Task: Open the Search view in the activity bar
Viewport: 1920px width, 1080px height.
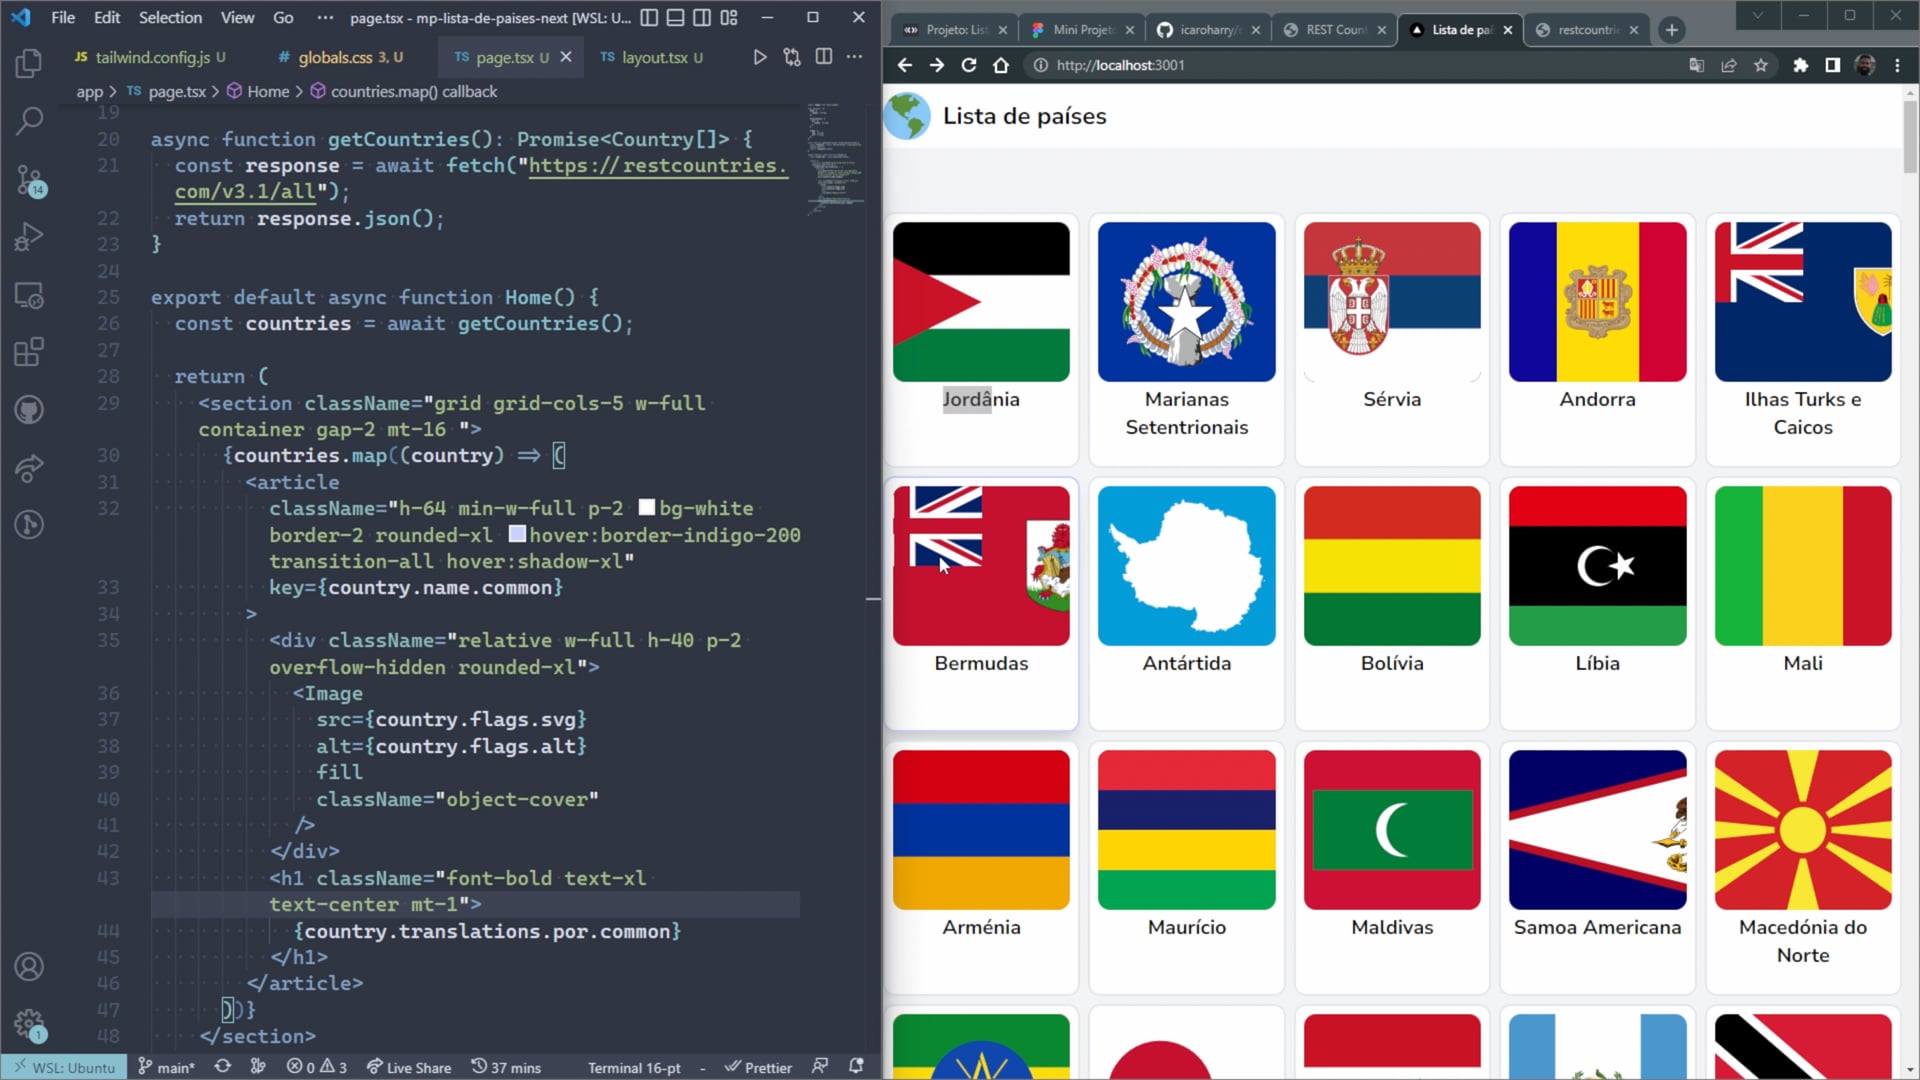Action: (29, 121)
